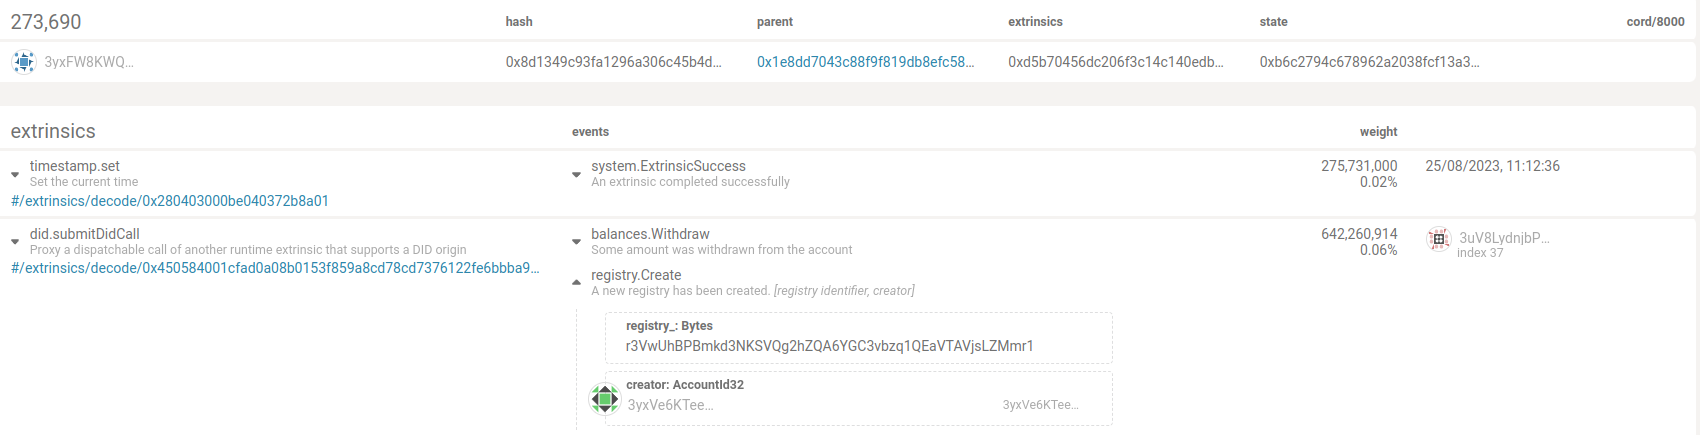Click the registry_ Bytes value field

click(x=829, y=346)
